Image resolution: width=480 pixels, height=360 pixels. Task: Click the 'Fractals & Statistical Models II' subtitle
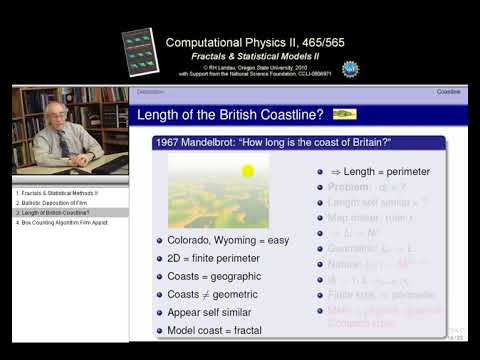[255, 56]
